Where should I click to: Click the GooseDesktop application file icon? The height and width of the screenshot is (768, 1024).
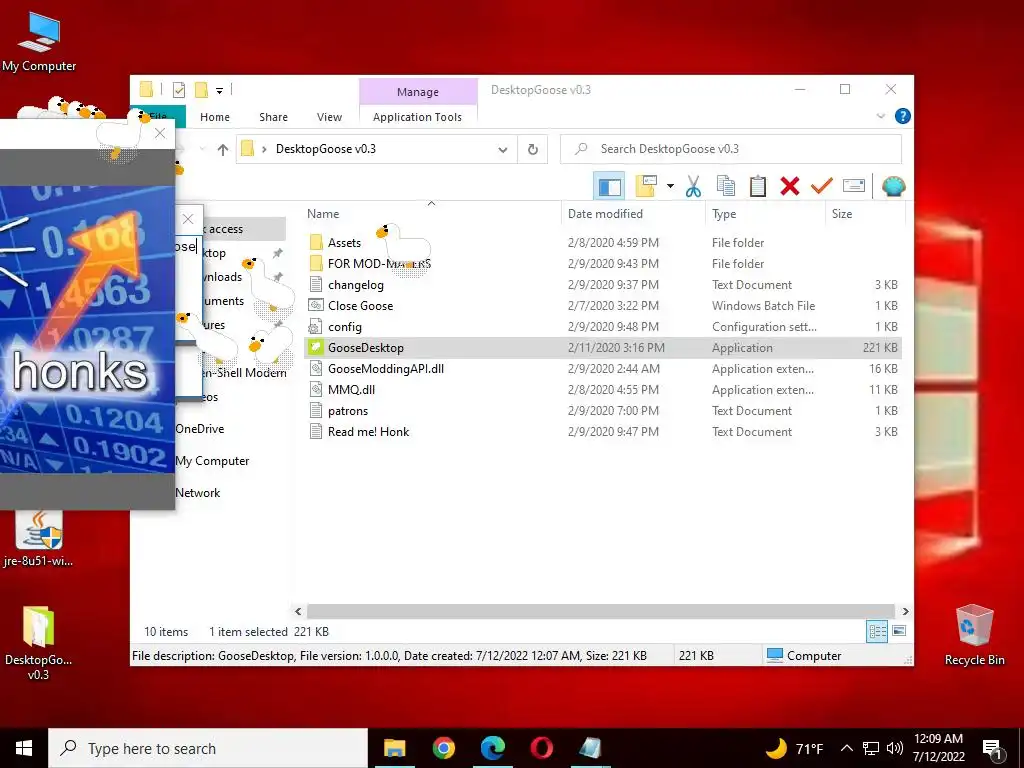315,347
